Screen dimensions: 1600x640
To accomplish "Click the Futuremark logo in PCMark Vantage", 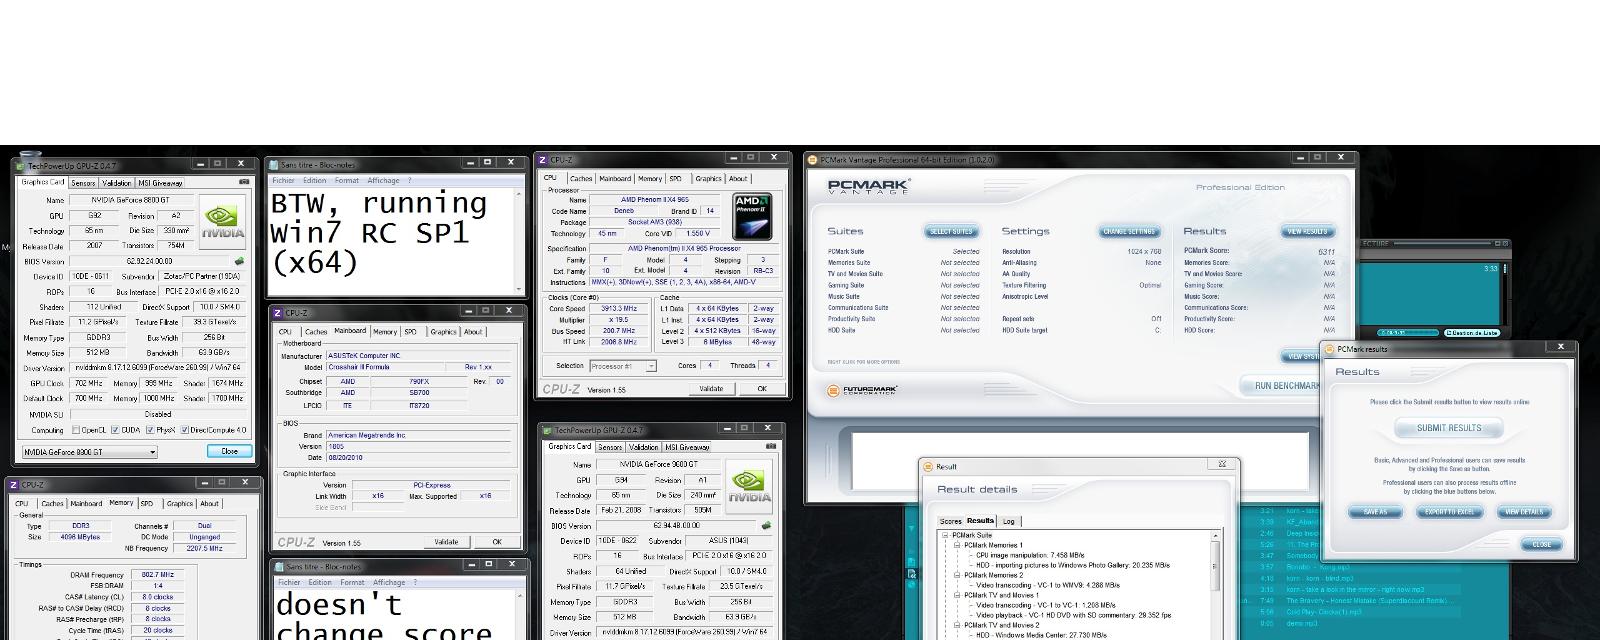I will 863,391.
